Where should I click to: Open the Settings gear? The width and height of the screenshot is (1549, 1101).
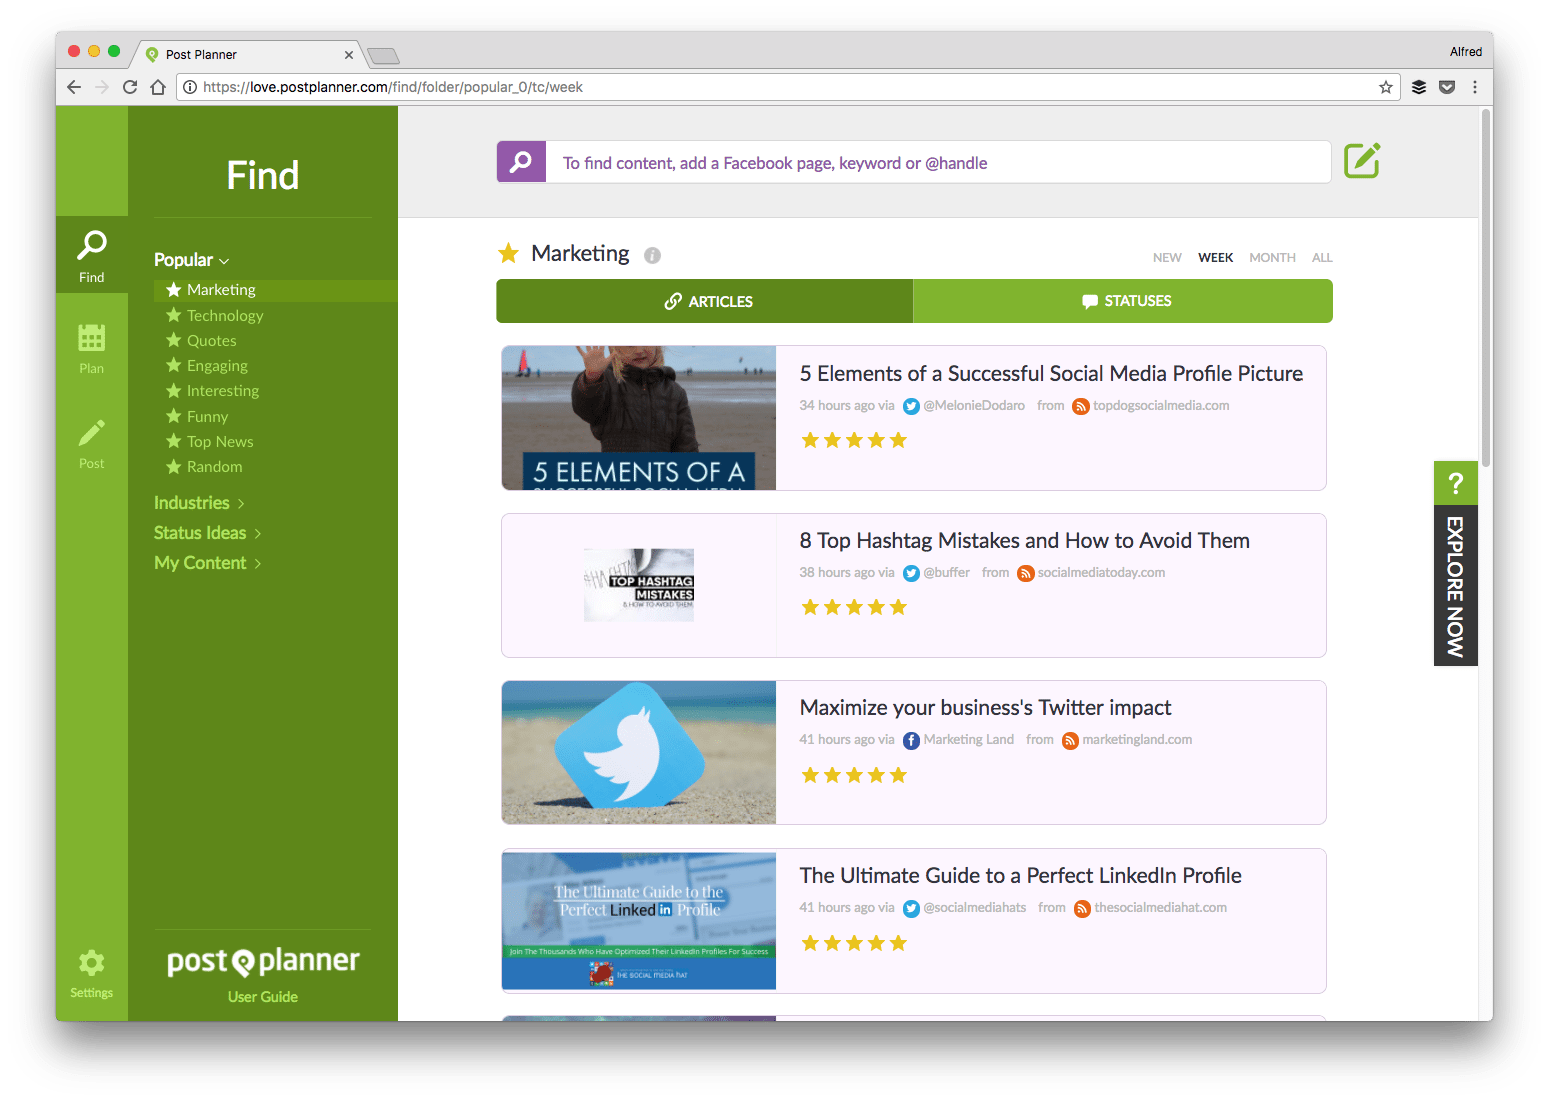[91, 972]
